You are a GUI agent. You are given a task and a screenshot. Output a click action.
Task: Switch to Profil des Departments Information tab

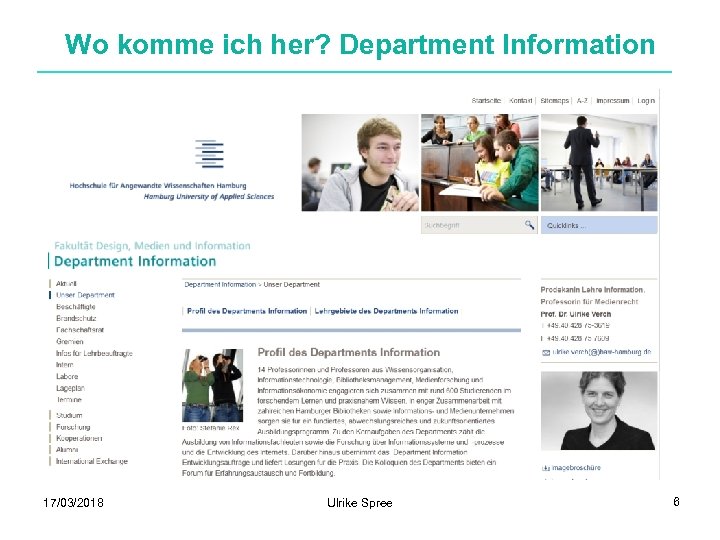[247, 311]
